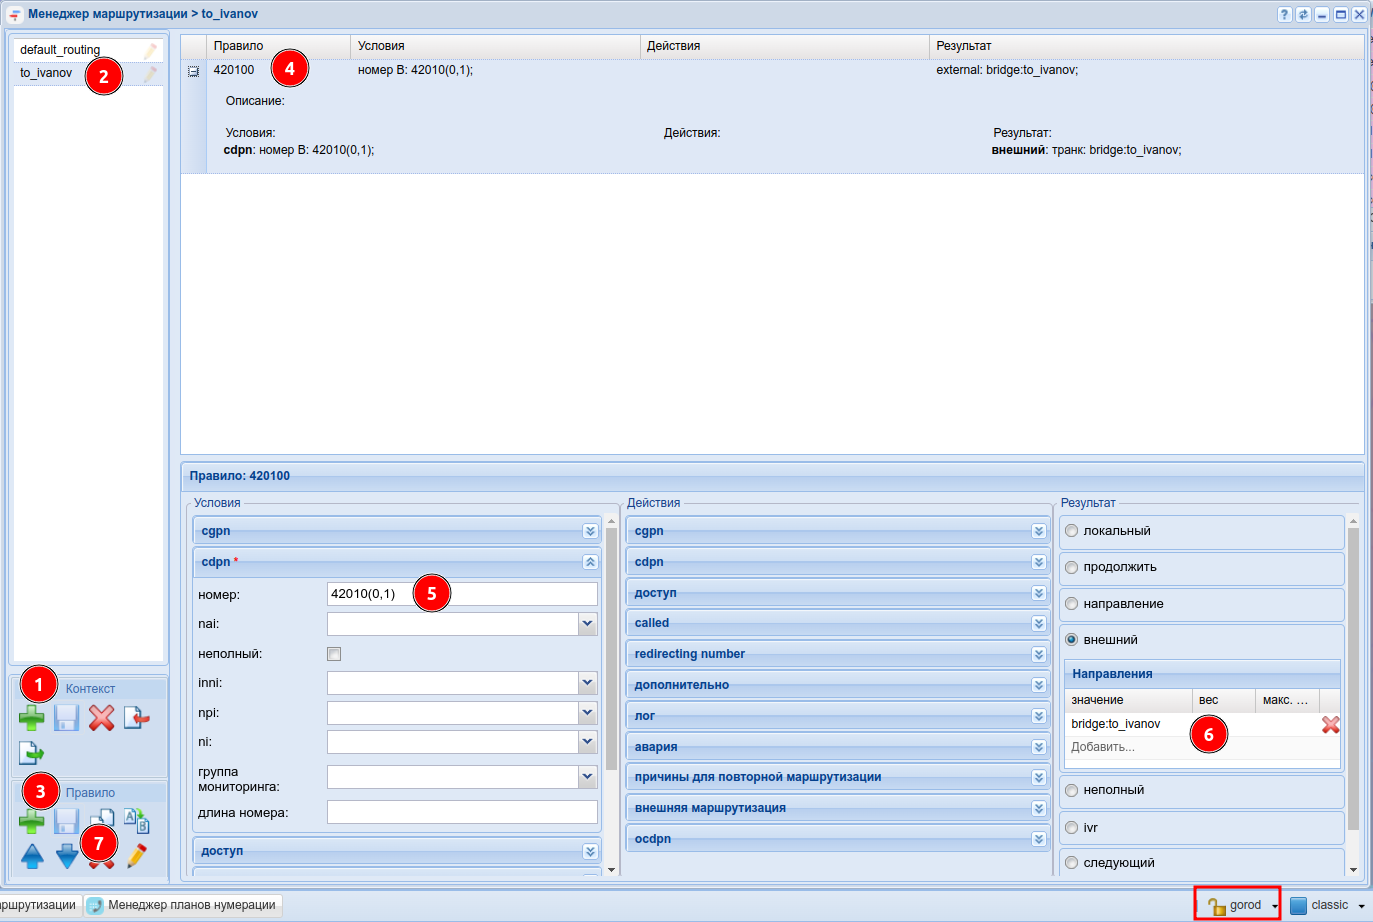
Task: Click the green plus icon under Правило
Action: click(32, 822)
